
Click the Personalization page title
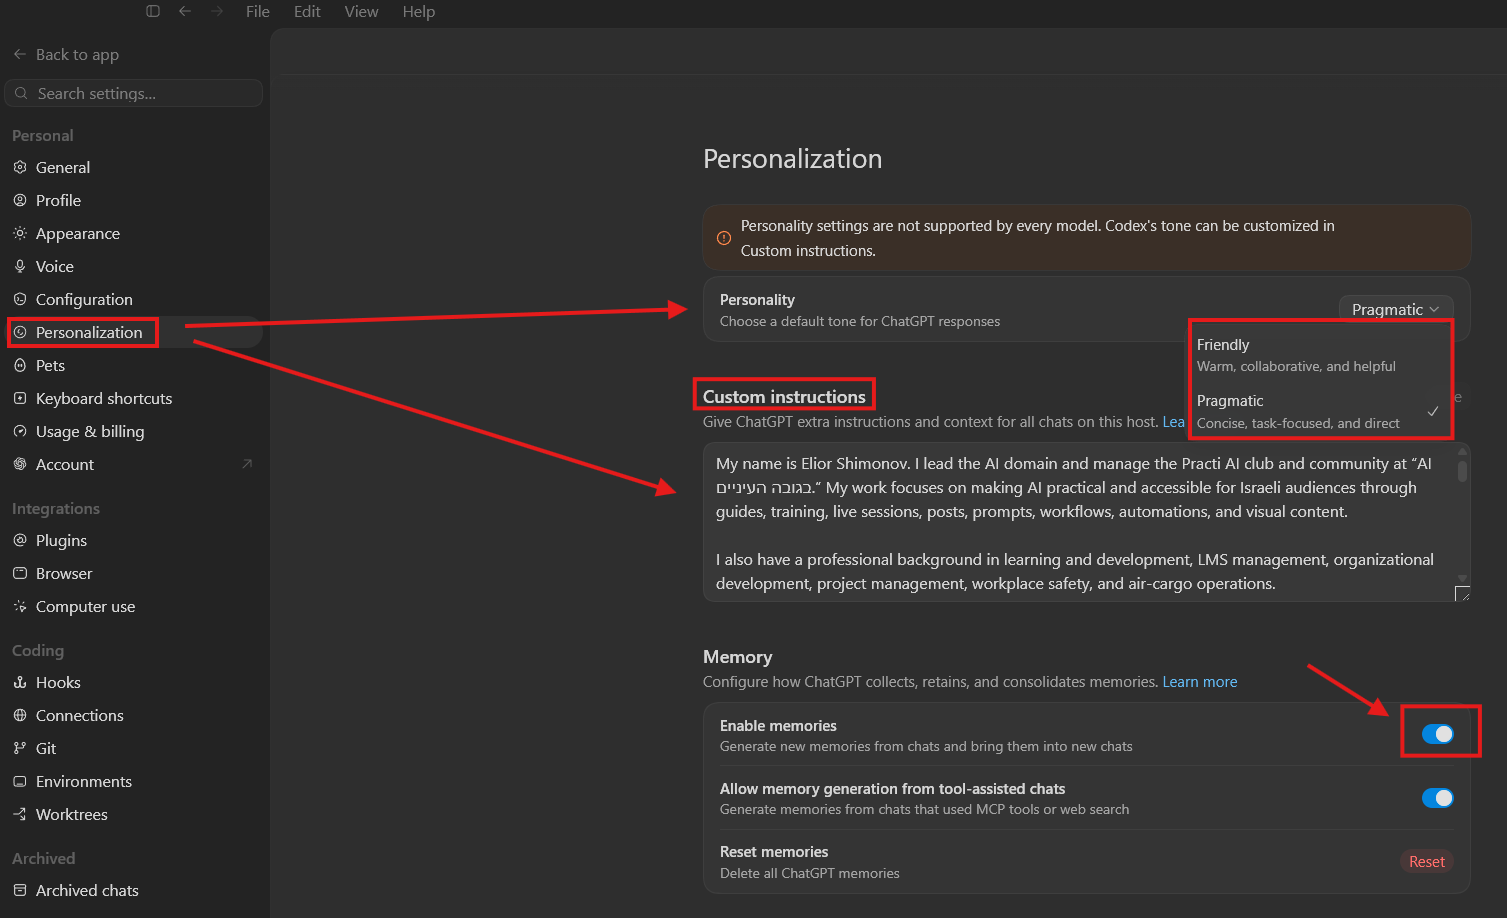click(793, 159)
